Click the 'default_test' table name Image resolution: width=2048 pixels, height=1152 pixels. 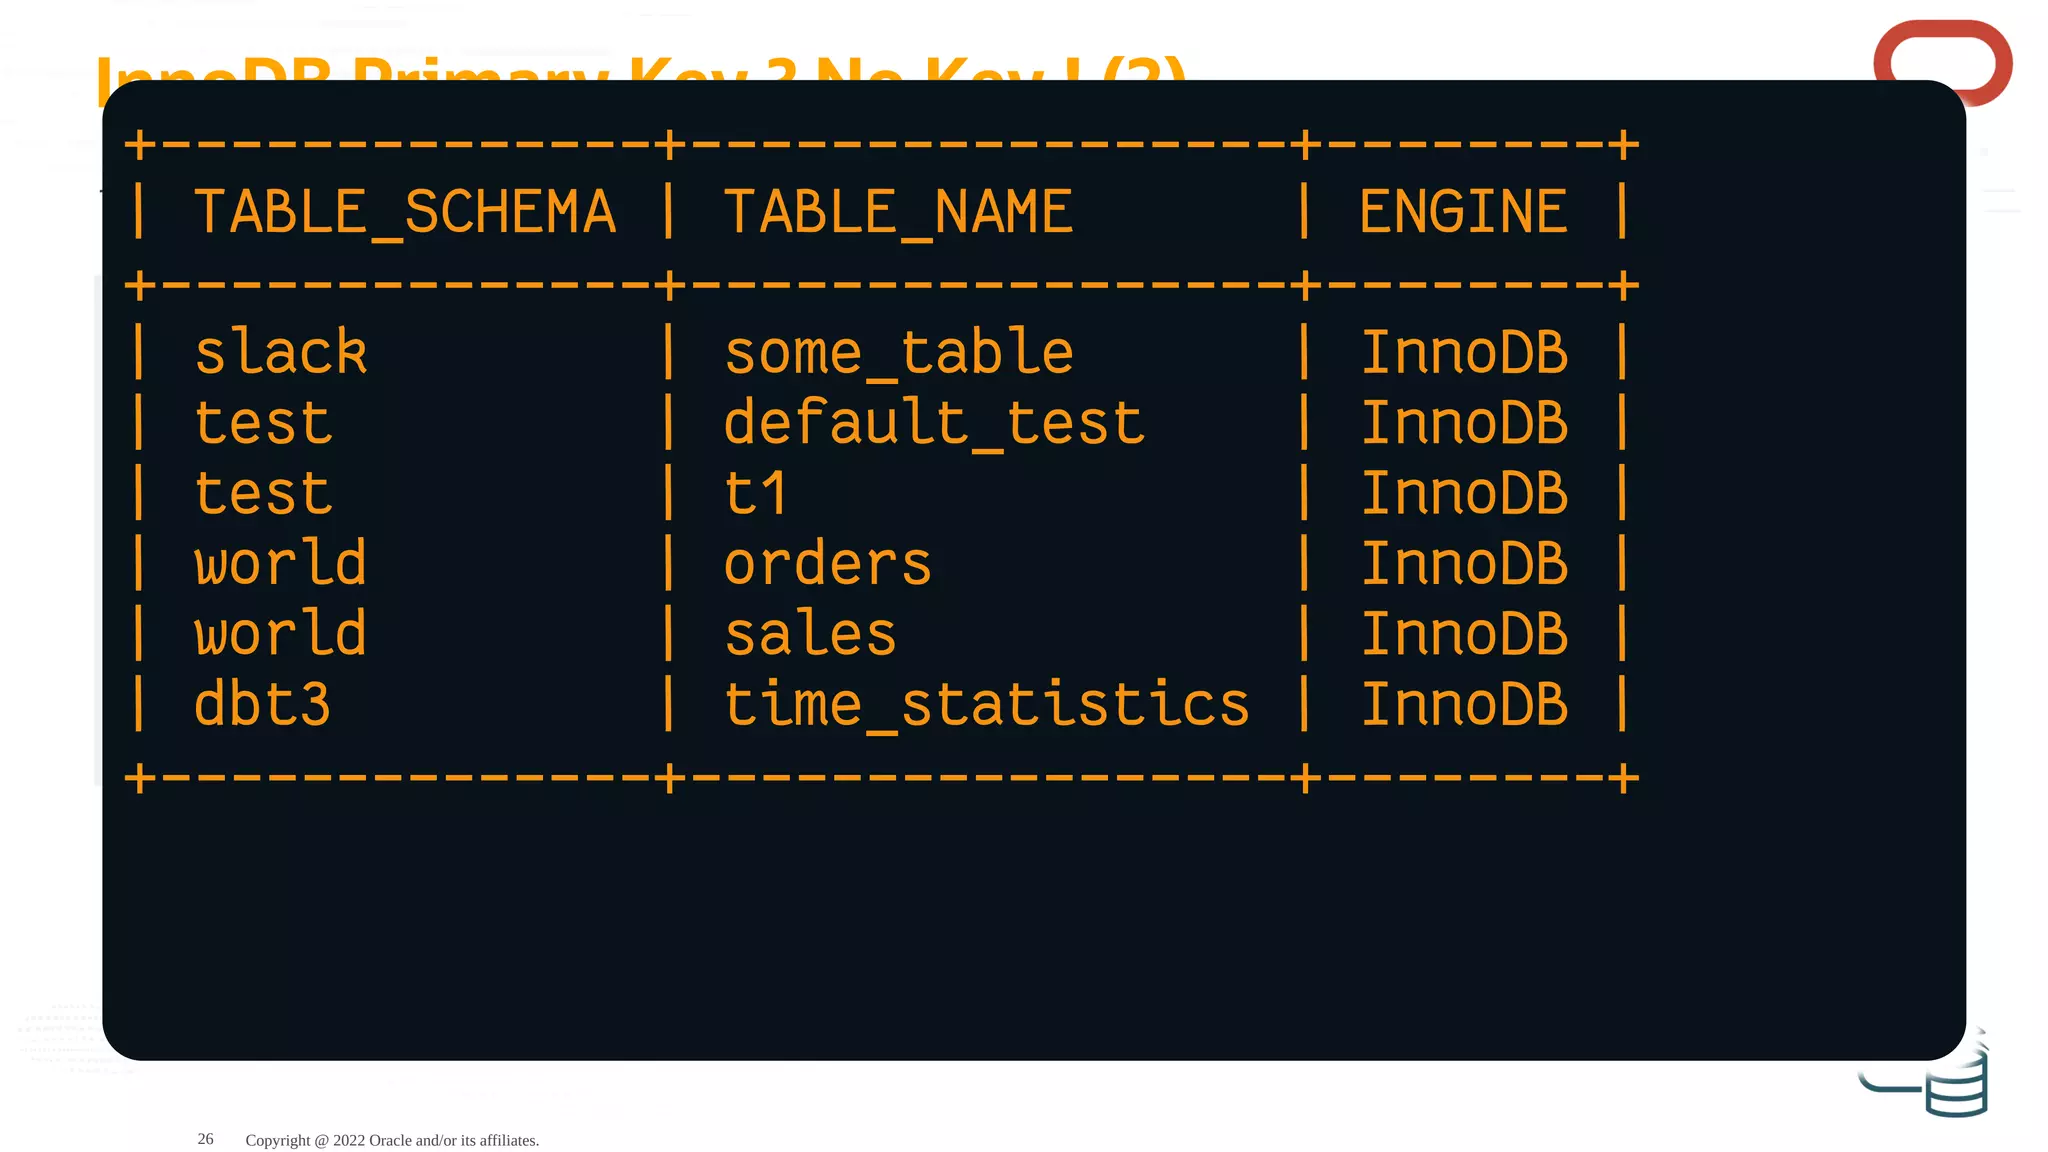click(933, 424)
